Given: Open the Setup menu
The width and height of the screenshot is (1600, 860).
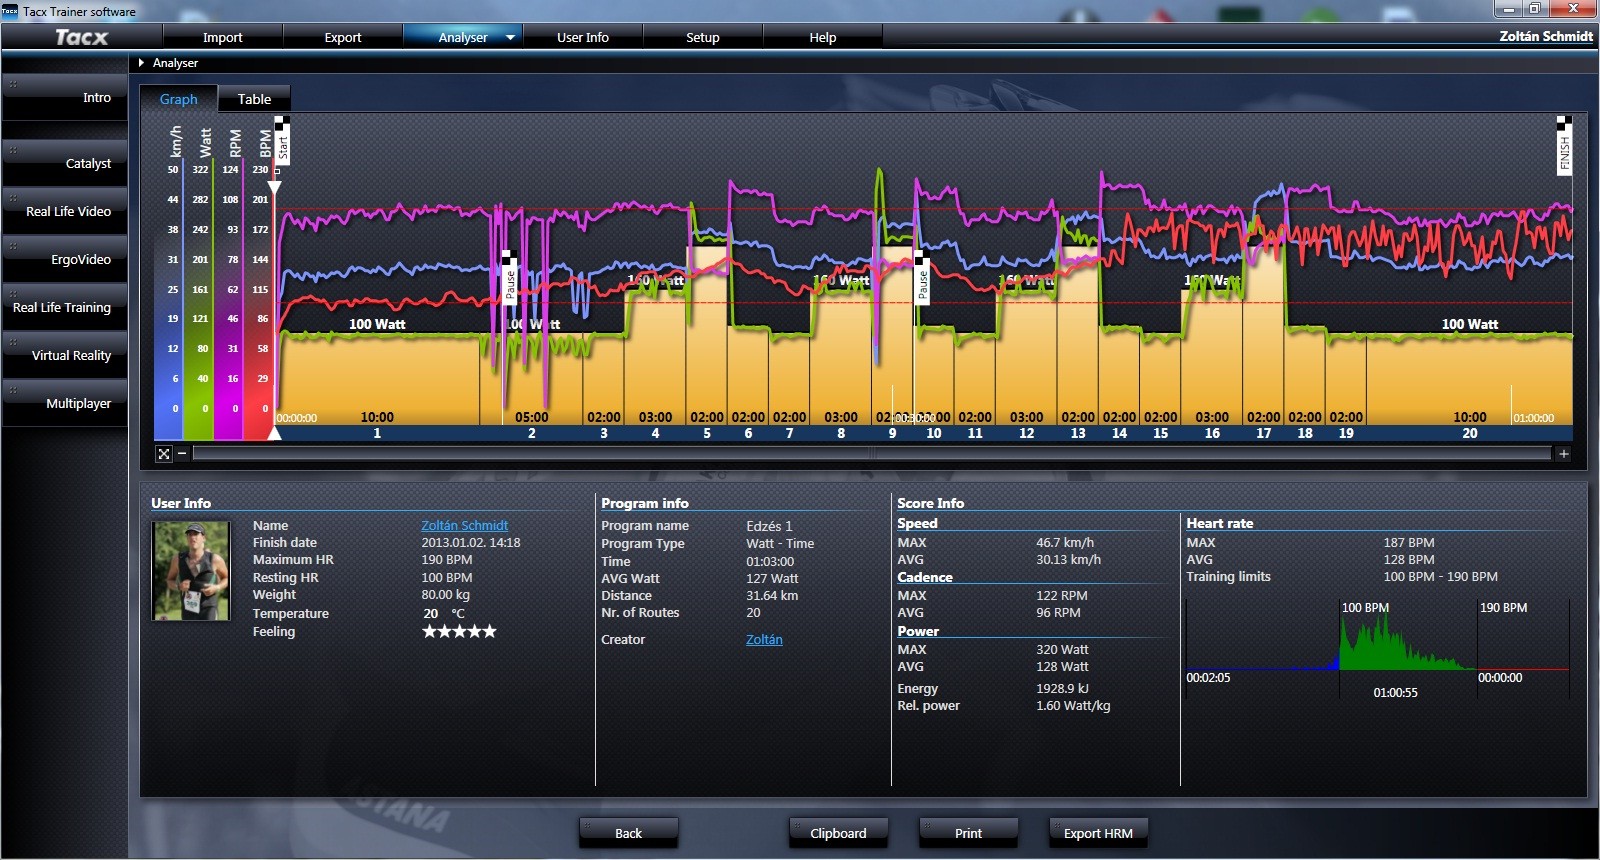Looking at the screenshot, I should (702, 37).
